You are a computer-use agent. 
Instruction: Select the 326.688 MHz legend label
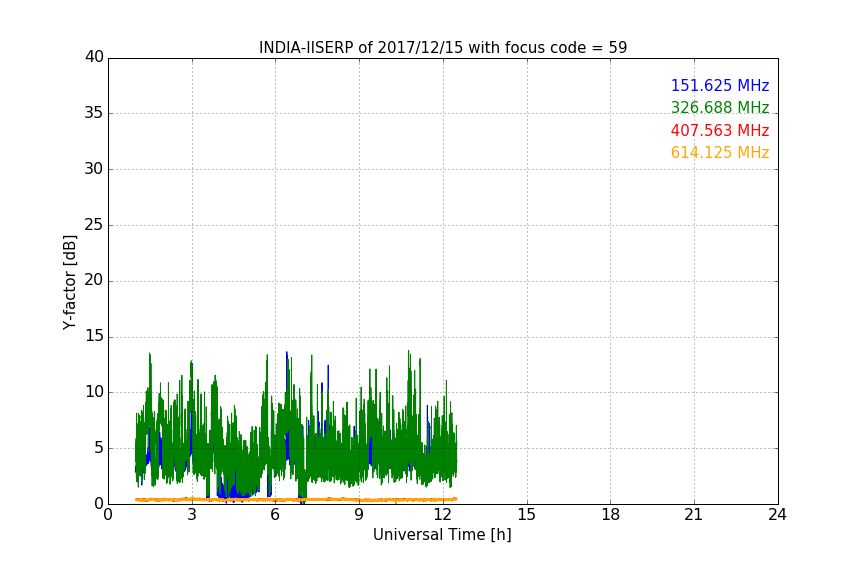tap(720, 107)
